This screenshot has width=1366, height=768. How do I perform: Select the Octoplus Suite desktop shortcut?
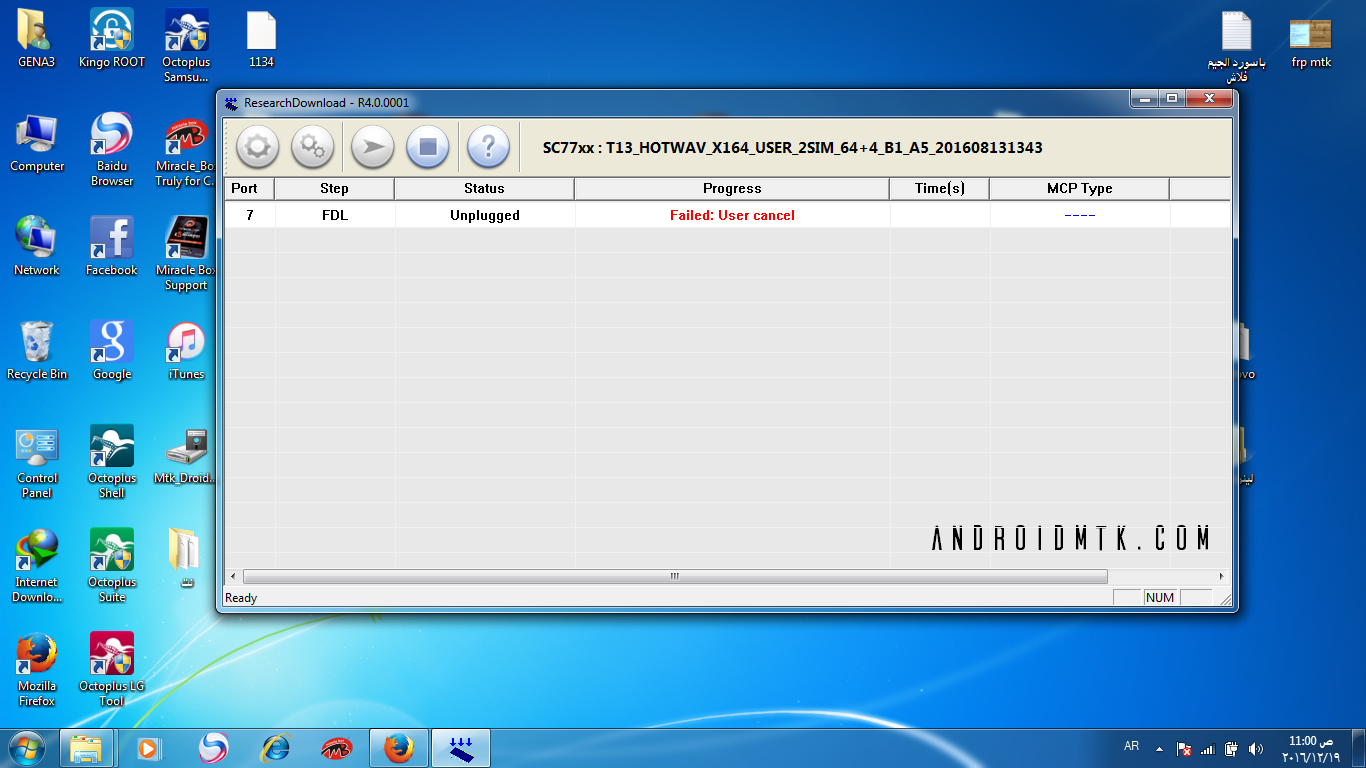click(x=112, y=566)
